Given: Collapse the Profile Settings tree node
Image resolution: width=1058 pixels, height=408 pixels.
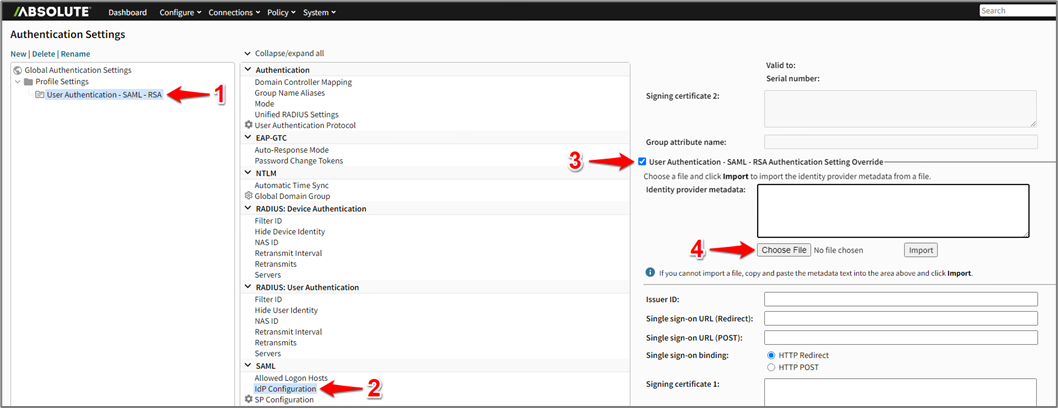Looking at the screenshot, I should click(17, 82).
